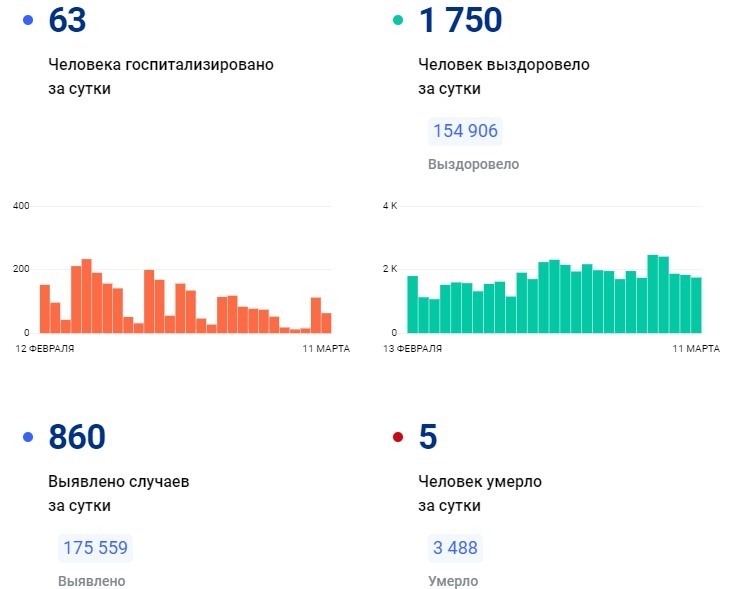Click the '13 ФЕВРАЛЯ' axis date label
Screen dimensions: 744x589
pos(411,348)
